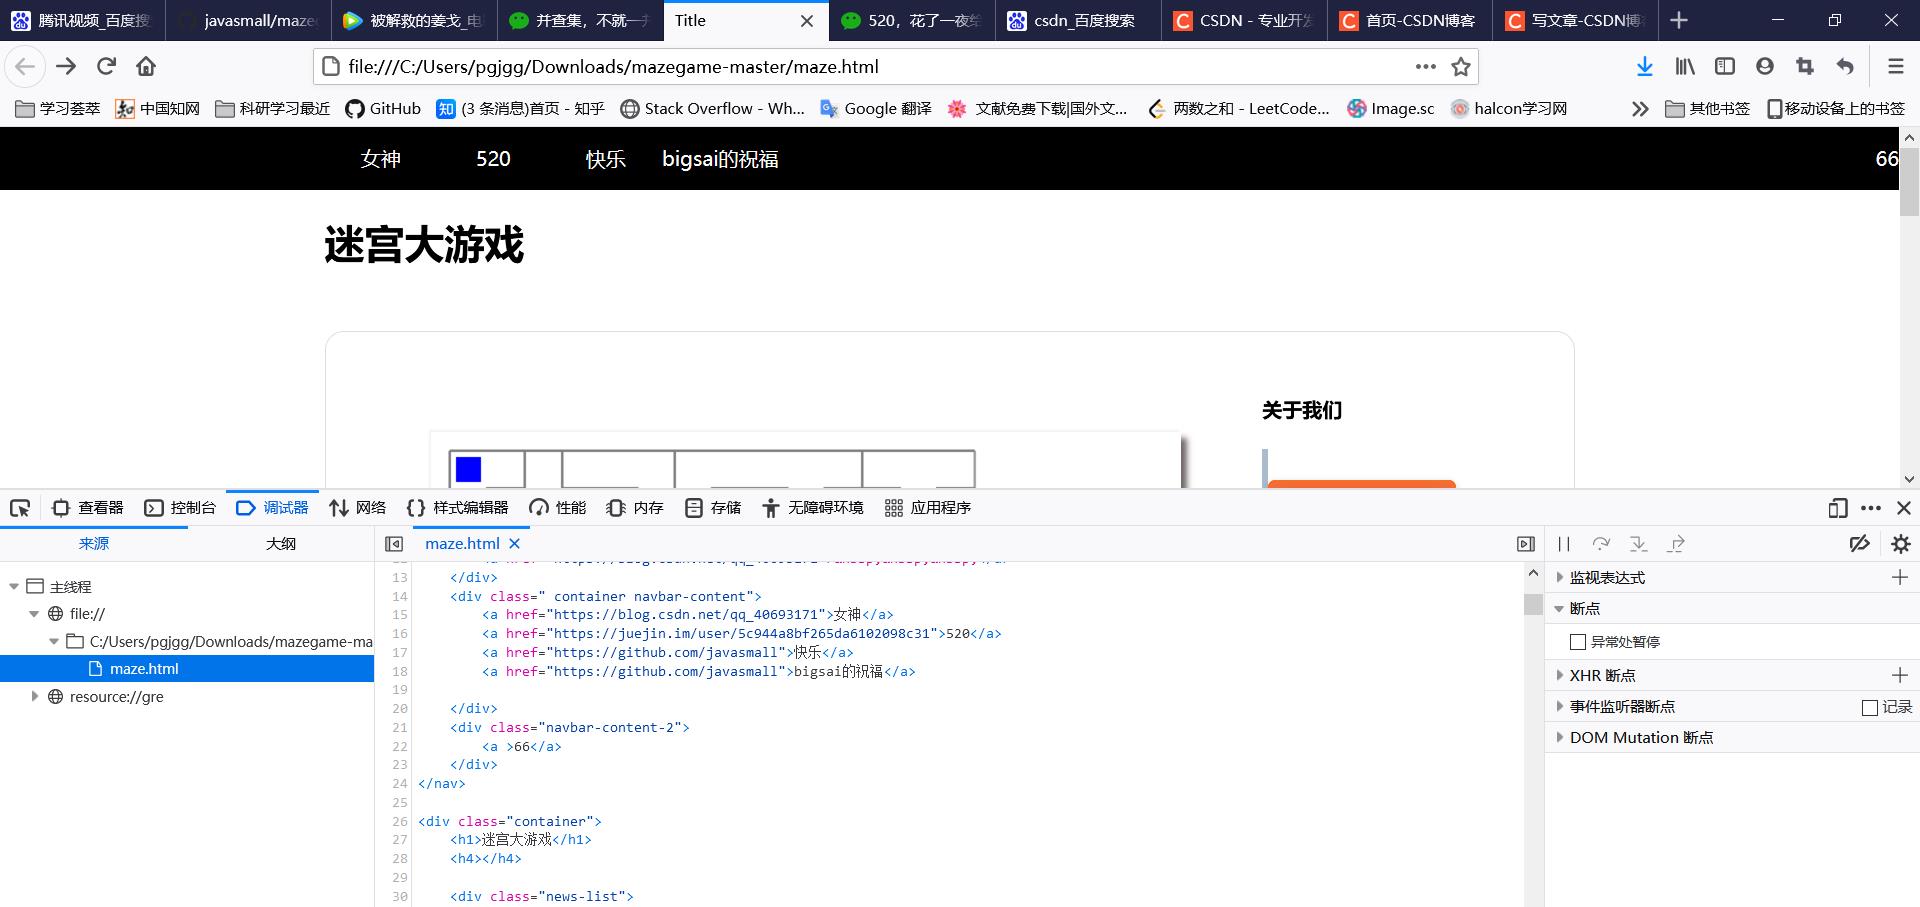Click the debugger pause button

[1564, 544]
